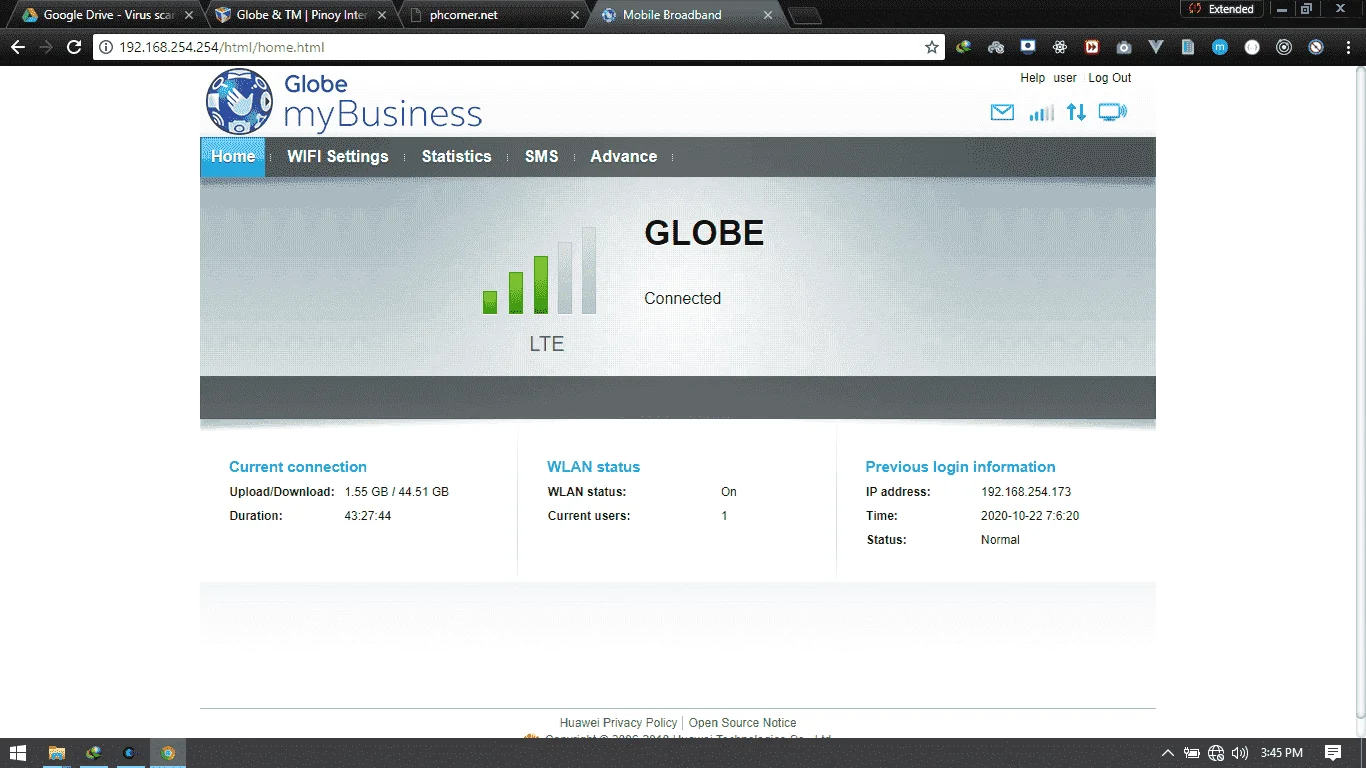Open the SMS envelope icon in header
Viewport: 1366px width, 768px height.
tap(1002, 113)
